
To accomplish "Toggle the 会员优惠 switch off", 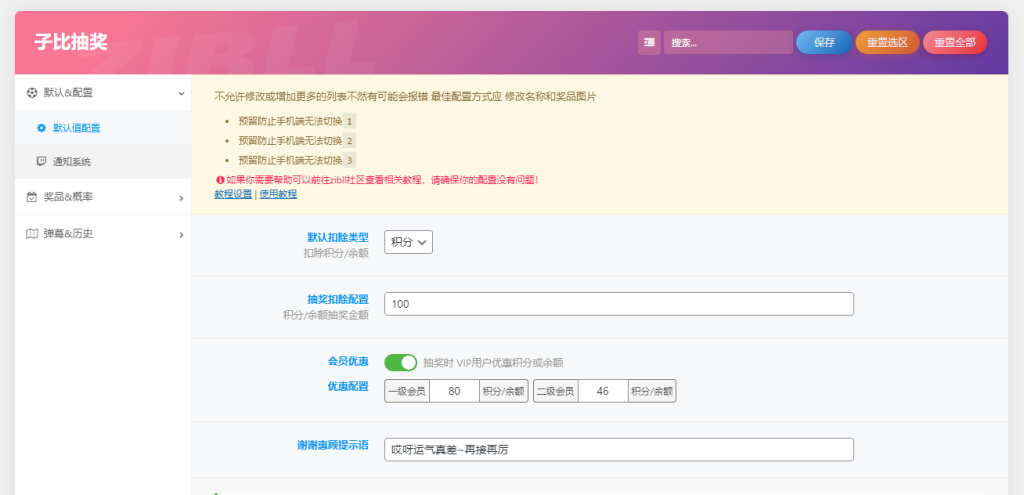I will tap(400, 363).
